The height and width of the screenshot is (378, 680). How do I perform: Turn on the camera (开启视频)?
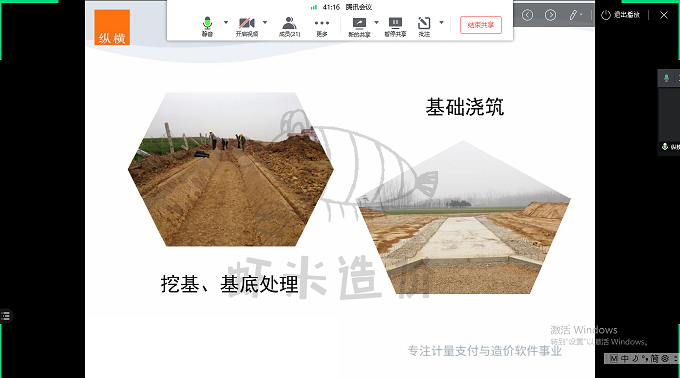247,26
